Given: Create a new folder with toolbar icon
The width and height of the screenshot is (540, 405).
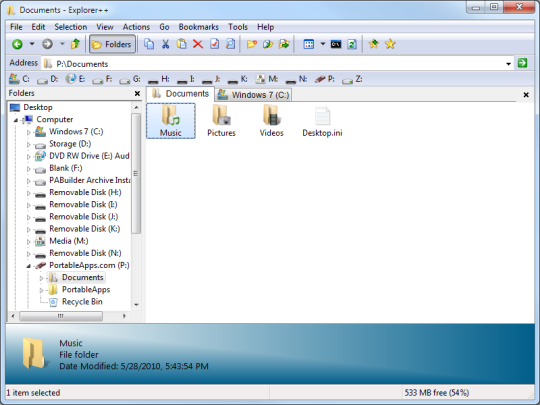Looking at the screenshot, I should tap(252, 44).
